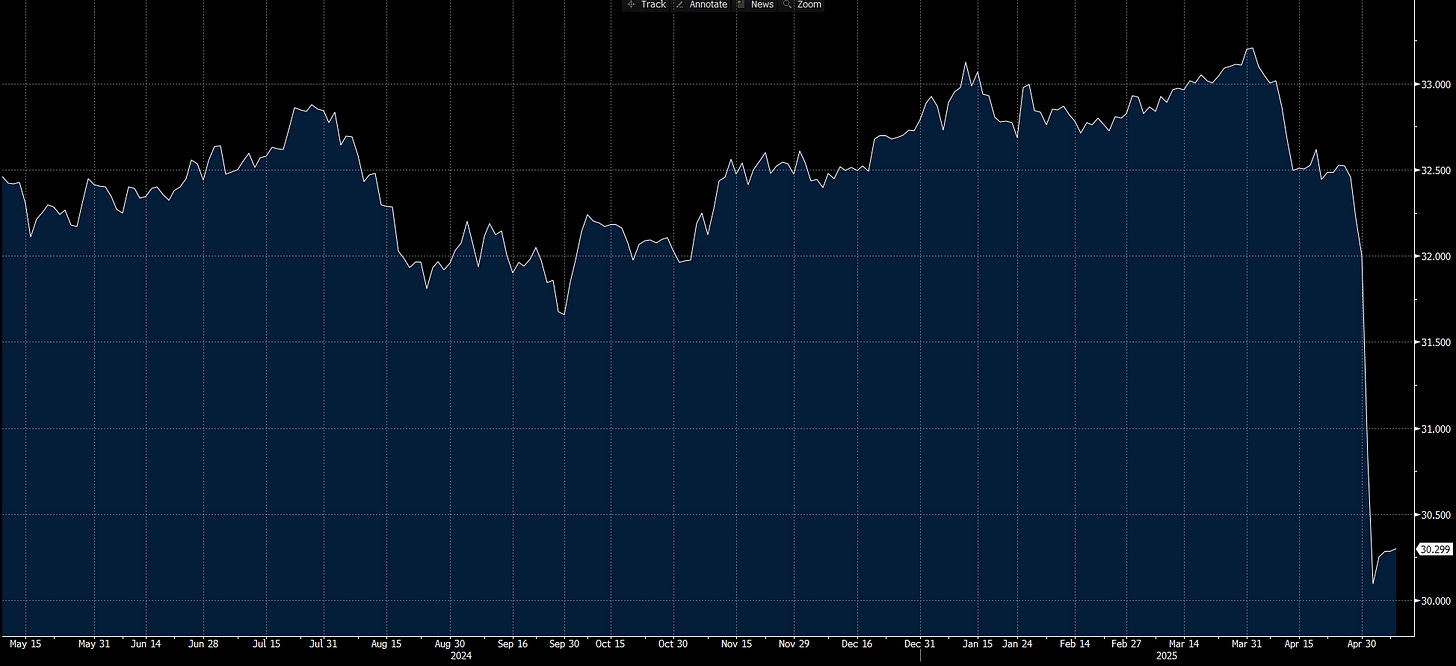Screen dimensions: 1456x666
Task: Click the May 15 date label
Action: (x=25, y=644)
